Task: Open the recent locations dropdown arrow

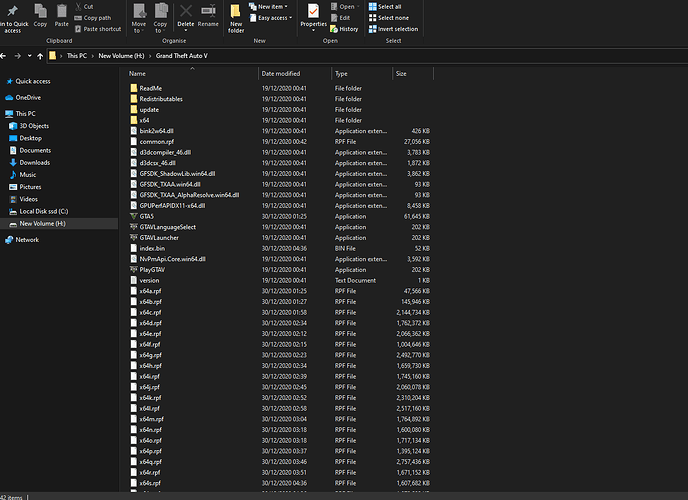Action: pyautogui.click(x=29, y=56)
